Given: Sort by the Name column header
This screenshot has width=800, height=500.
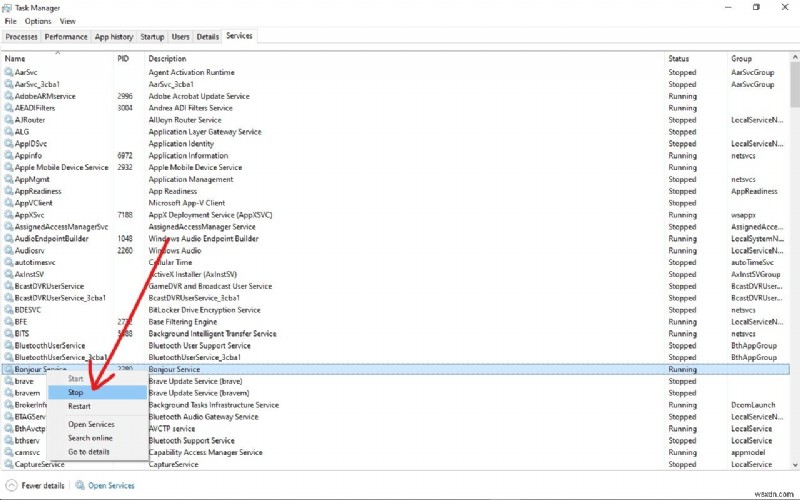Looking at the screenshot, I should (57, 59).
